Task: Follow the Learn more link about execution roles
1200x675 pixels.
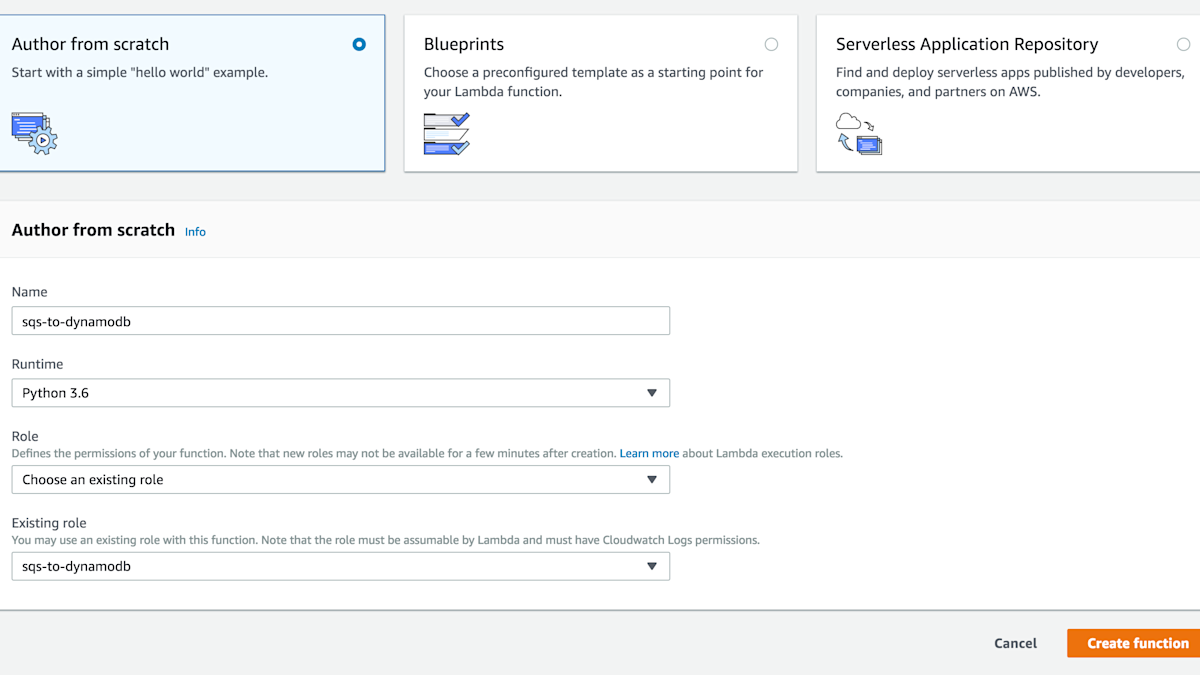Action: point(649,453)
